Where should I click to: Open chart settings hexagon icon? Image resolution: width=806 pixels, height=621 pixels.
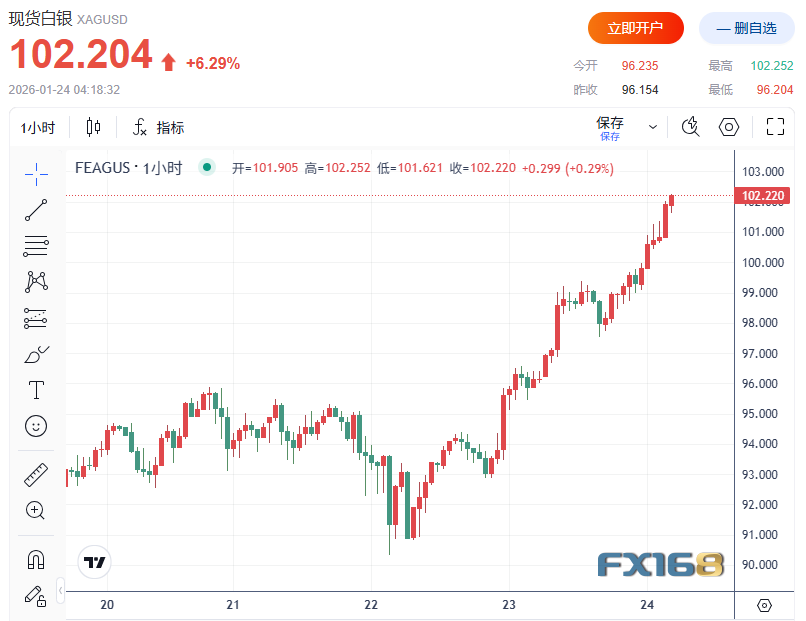[729, 127]
